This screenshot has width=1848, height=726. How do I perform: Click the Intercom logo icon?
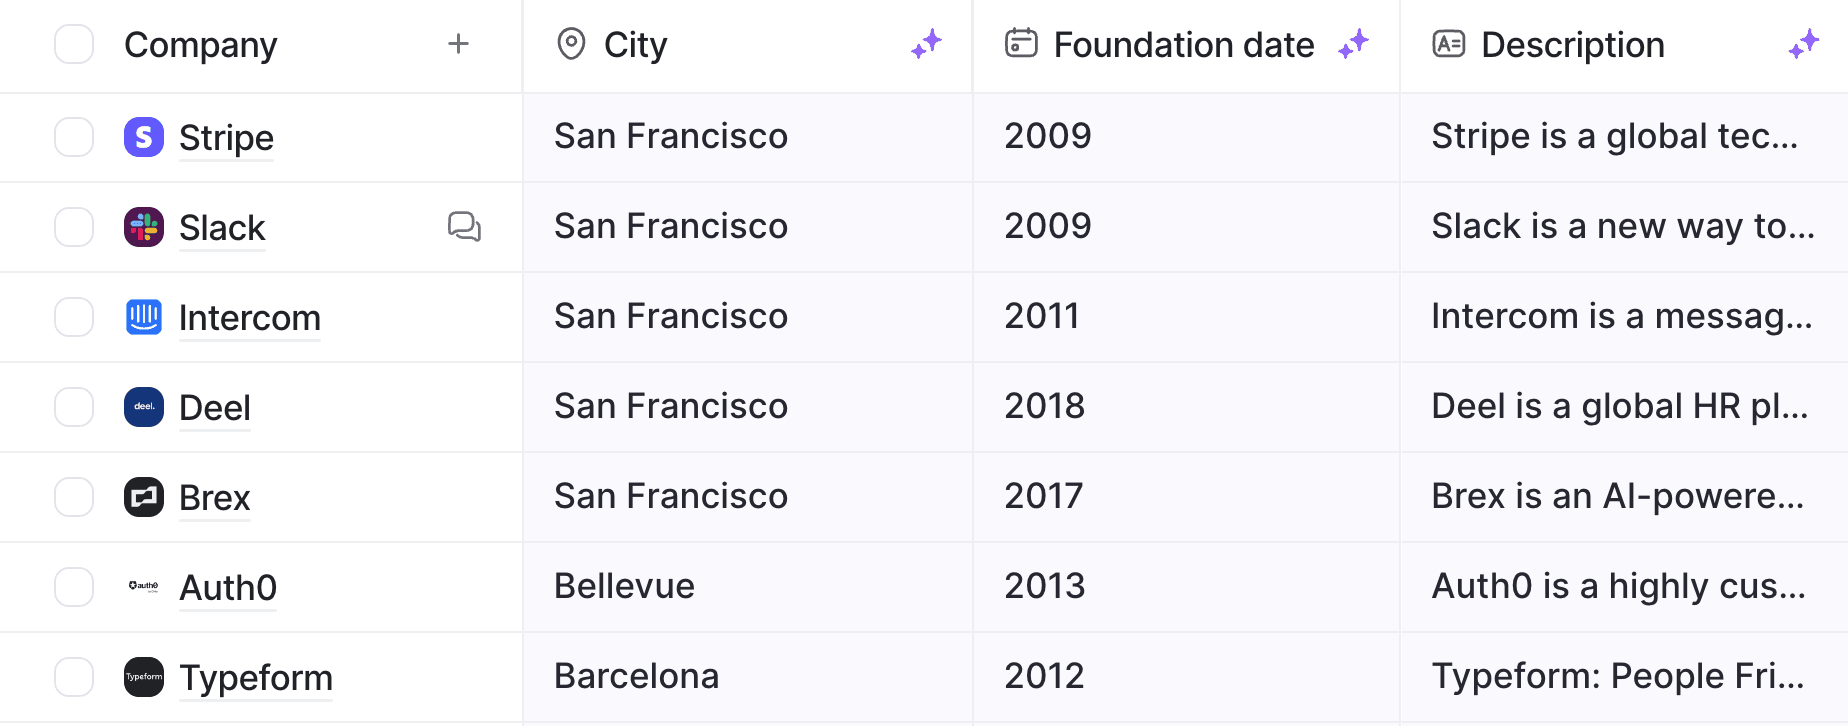pos(144,317)
